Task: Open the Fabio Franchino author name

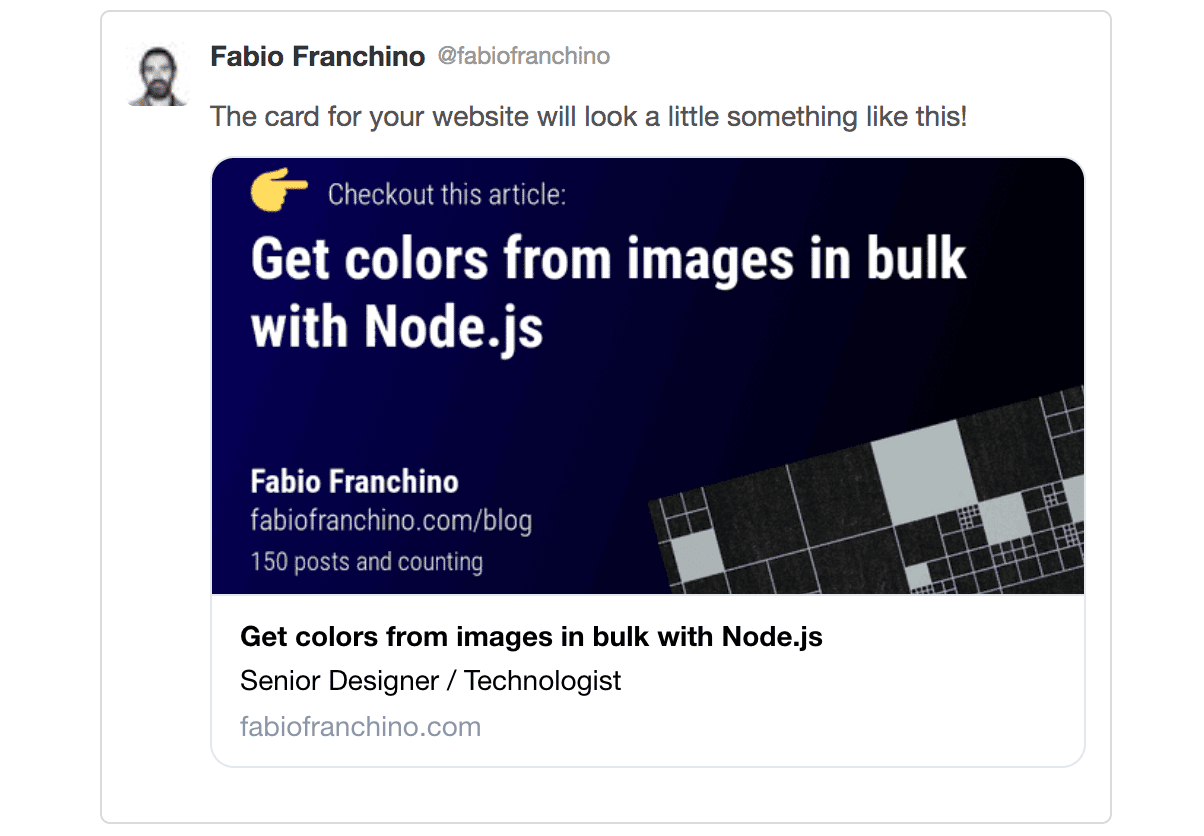Action: 318,57
